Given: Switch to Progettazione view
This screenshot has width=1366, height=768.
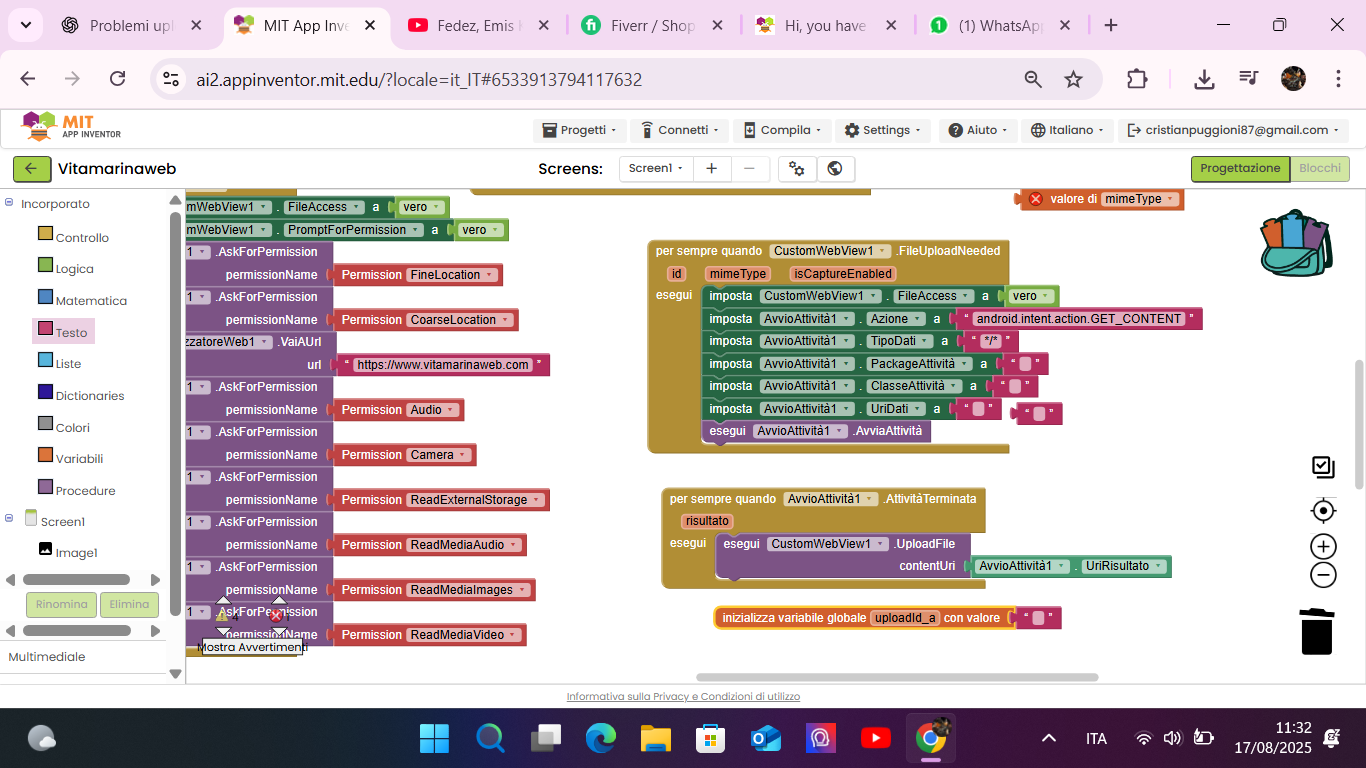Looking at the screenshot, I should (1239, 169).
